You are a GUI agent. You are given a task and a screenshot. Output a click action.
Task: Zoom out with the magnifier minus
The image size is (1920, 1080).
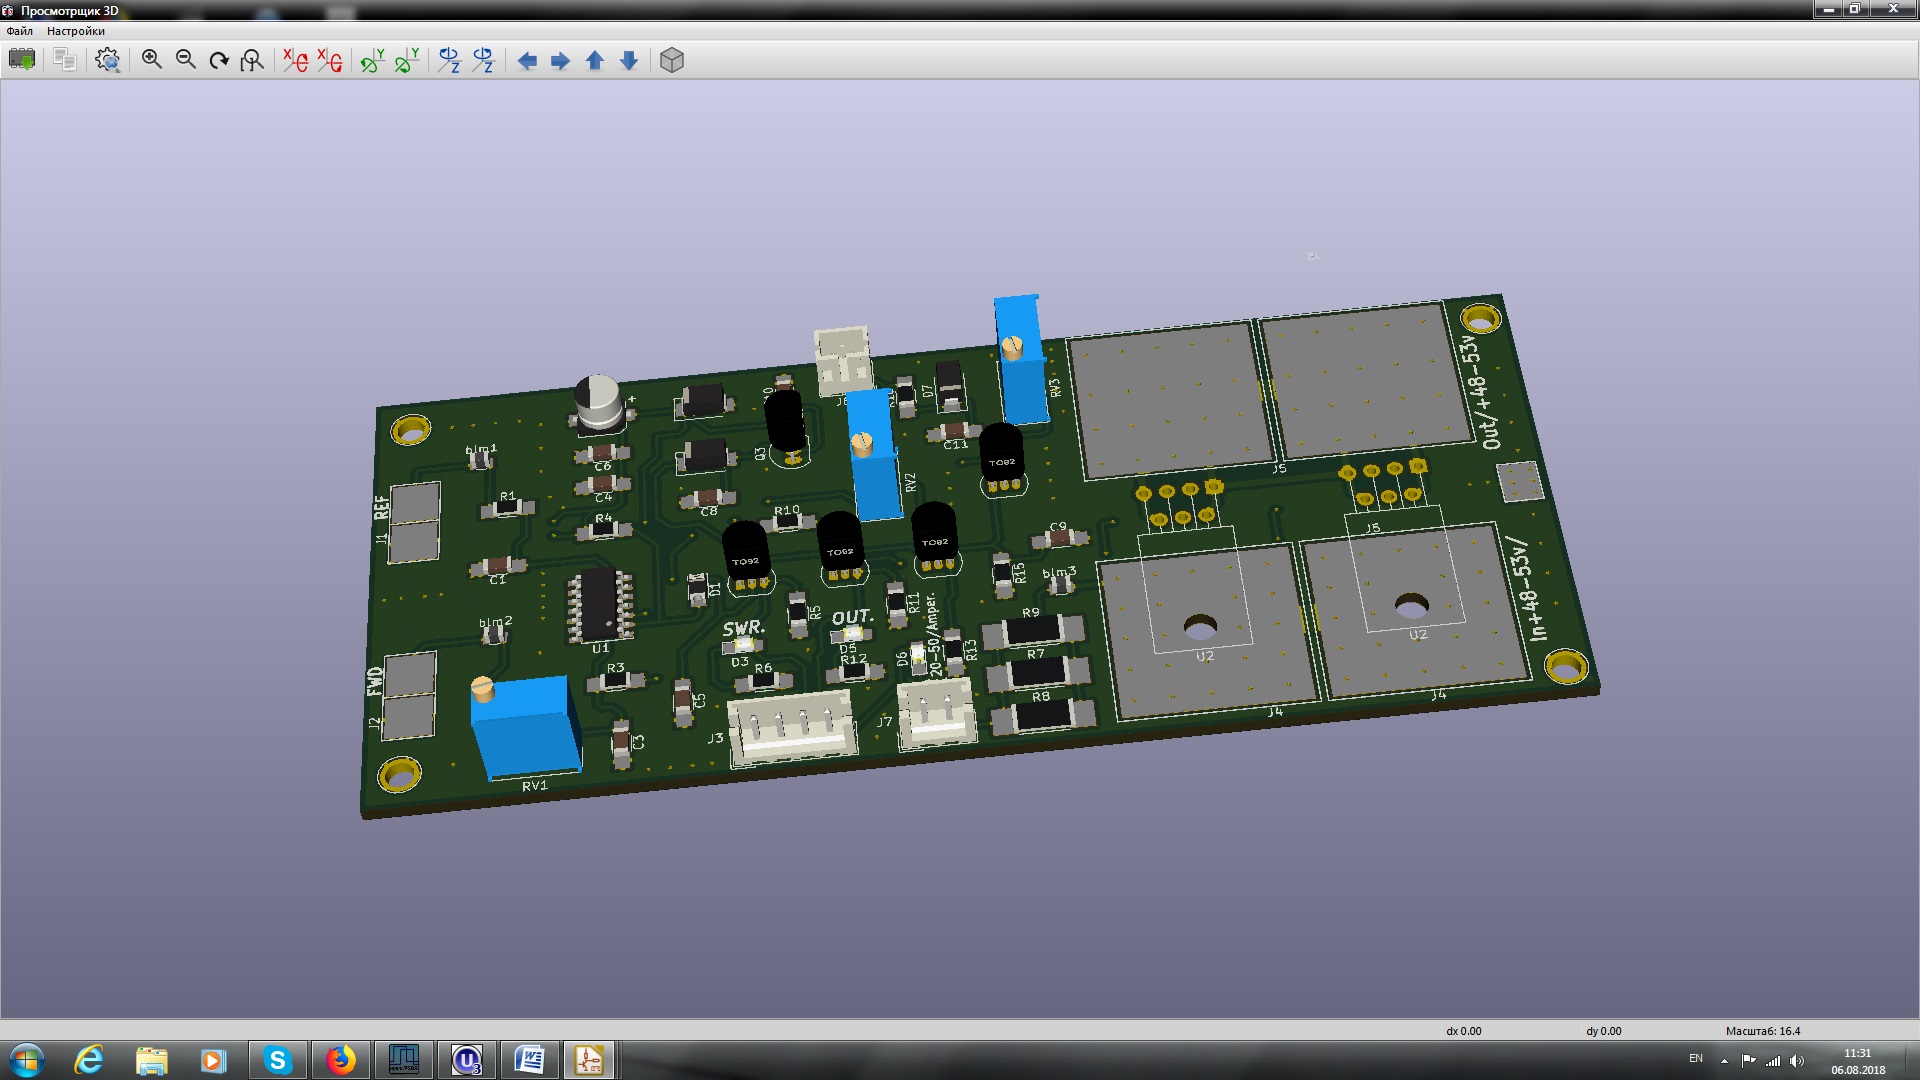pos(186,60)
